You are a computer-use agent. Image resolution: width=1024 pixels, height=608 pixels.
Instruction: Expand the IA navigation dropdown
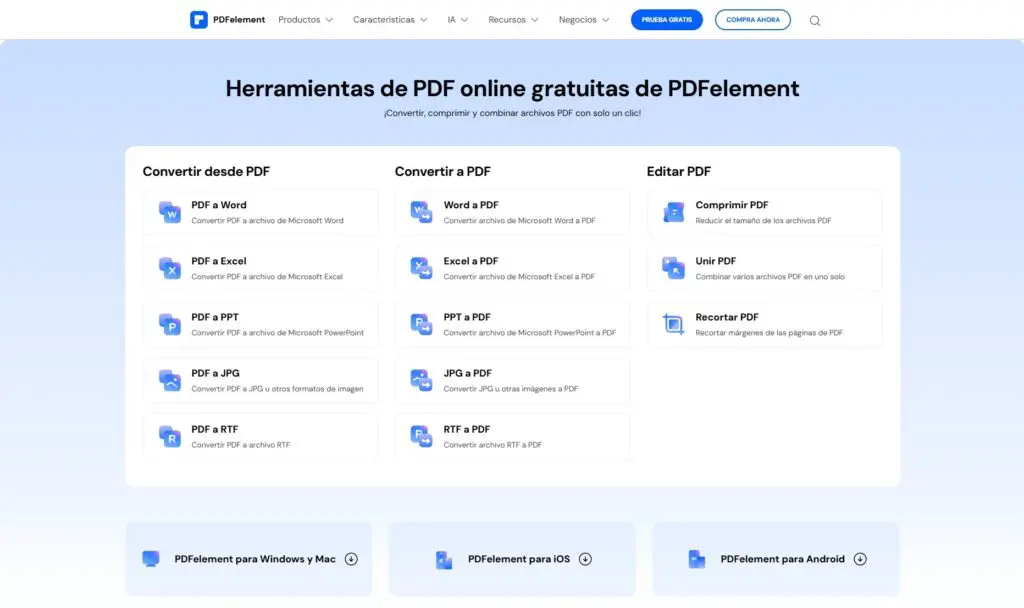pos(457,20)
